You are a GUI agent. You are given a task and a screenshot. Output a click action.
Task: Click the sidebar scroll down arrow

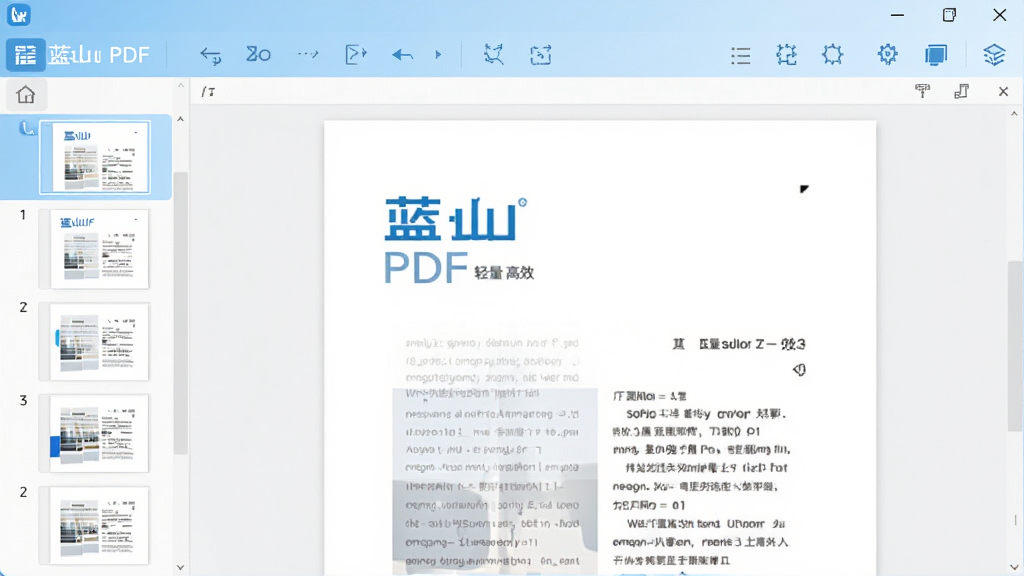tap(181, 568)
